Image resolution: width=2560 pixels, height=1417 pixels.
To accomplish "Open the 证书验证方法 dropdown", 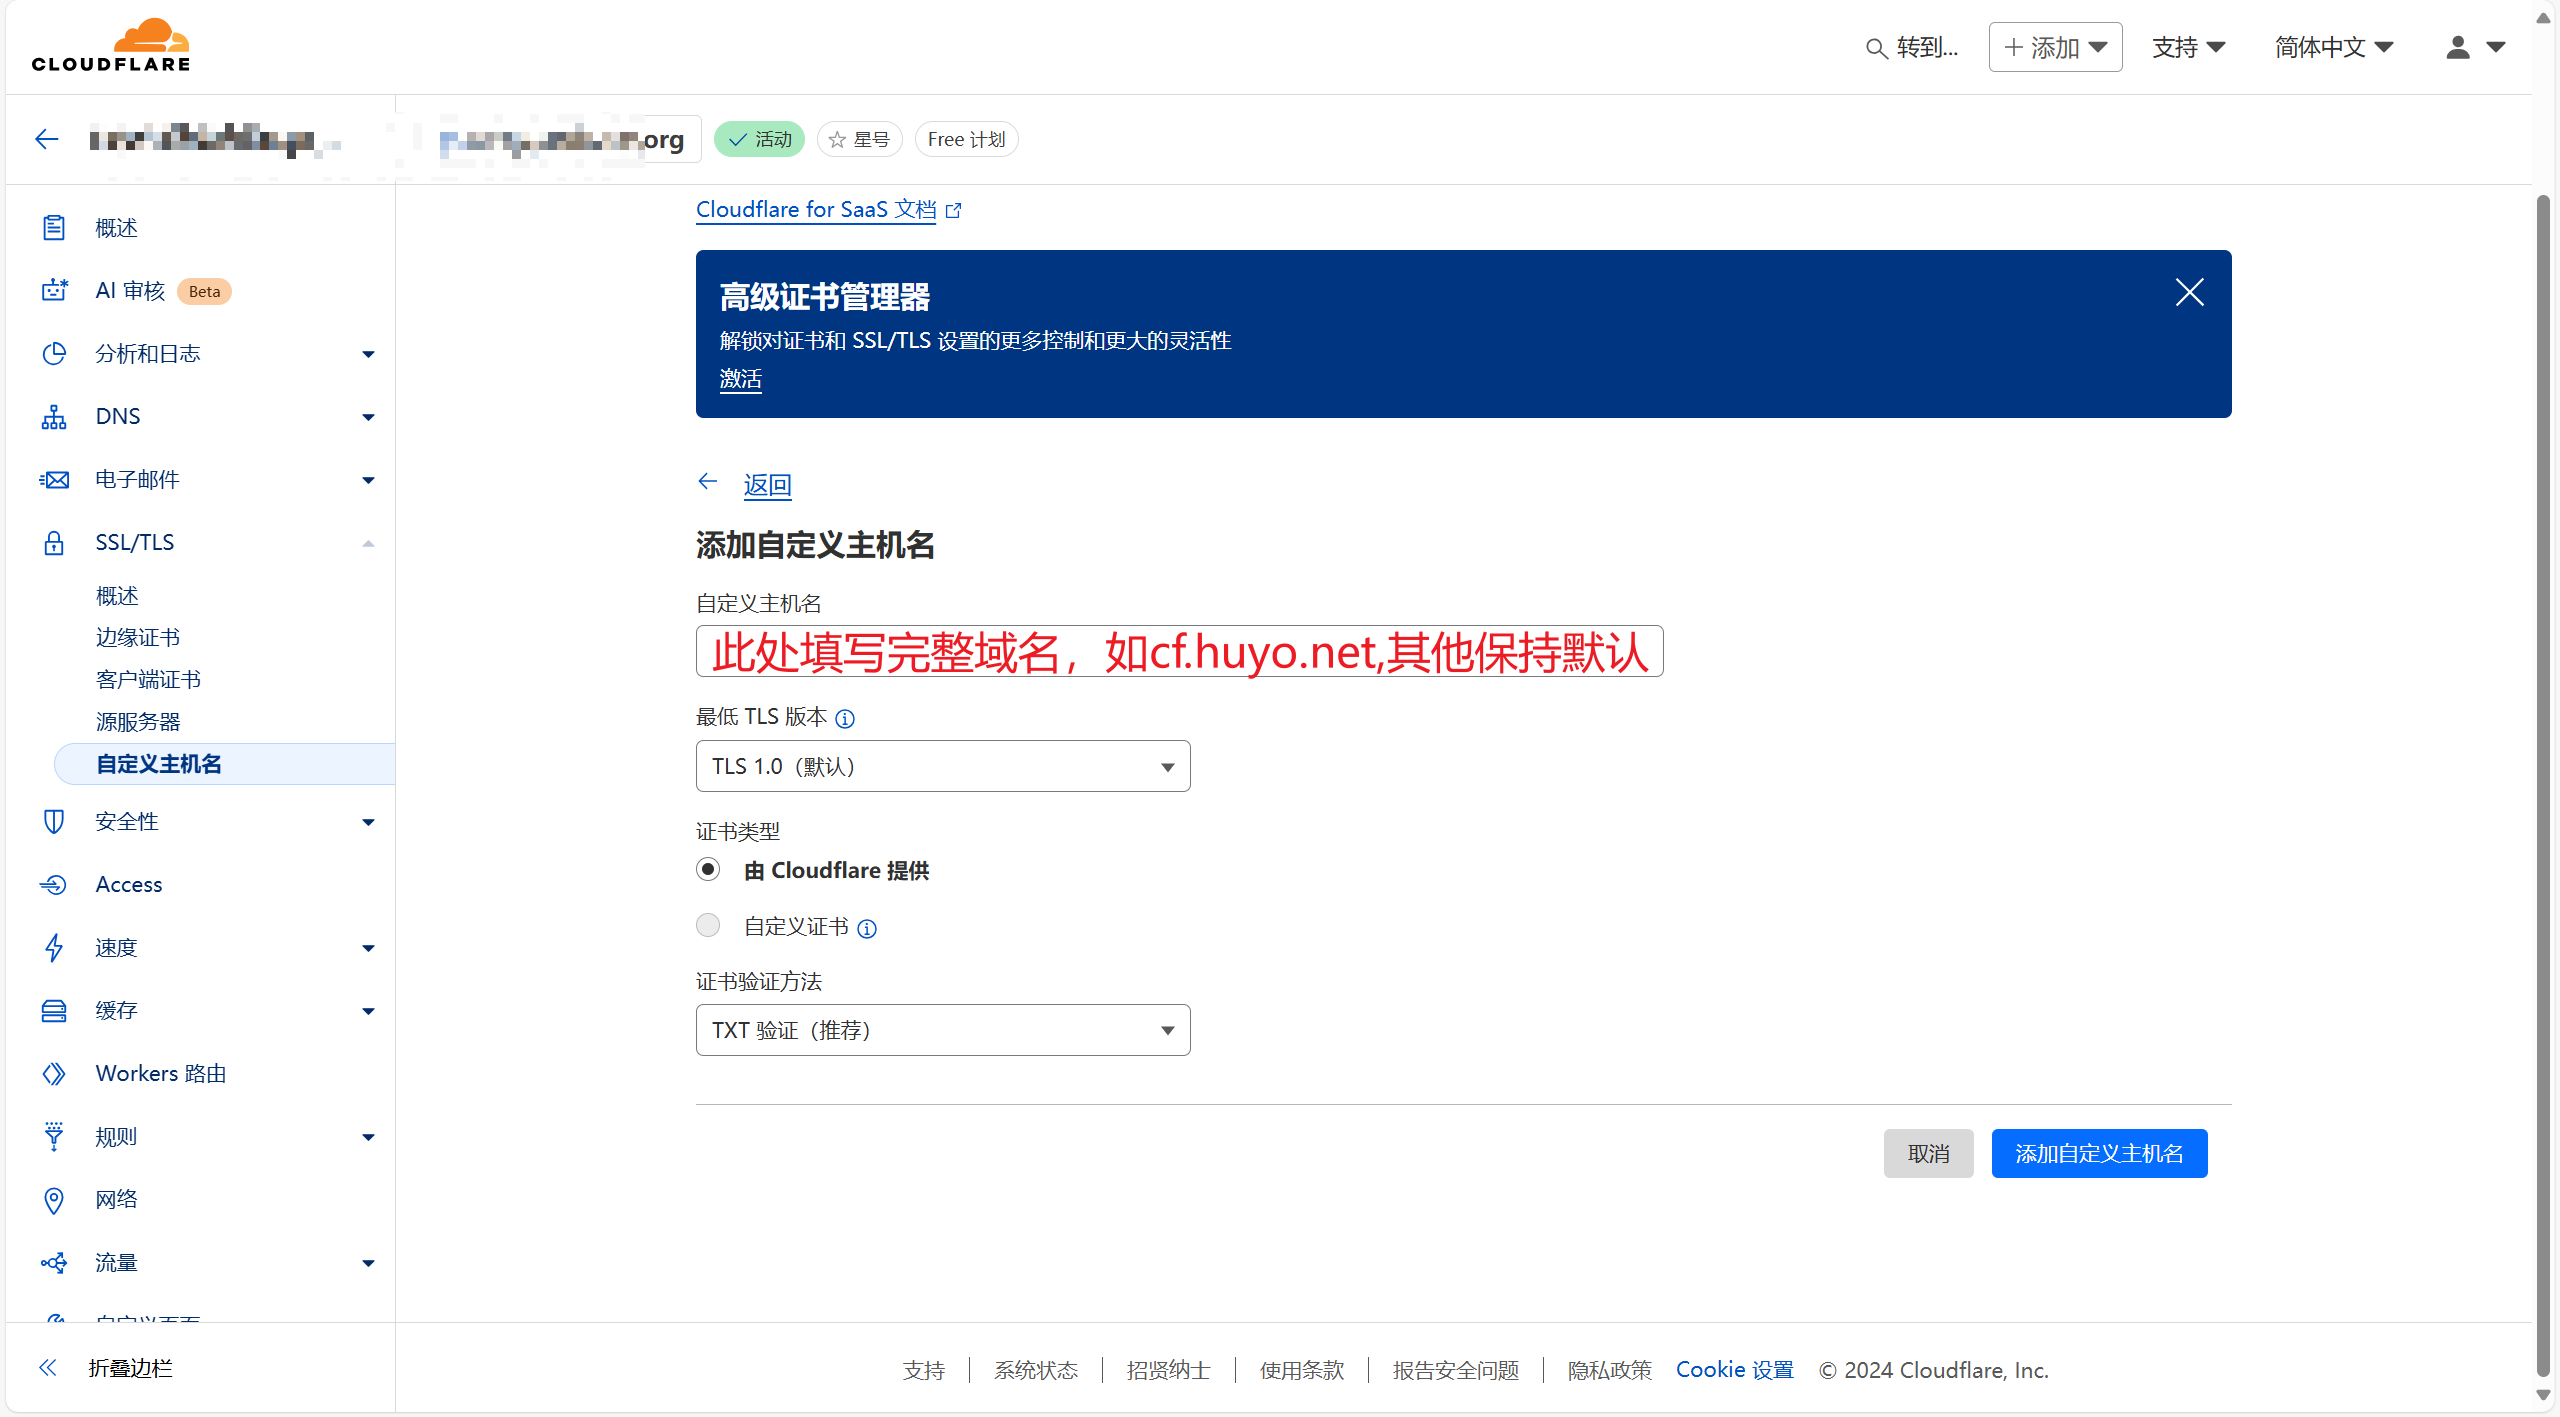I will coord(943,1030).
